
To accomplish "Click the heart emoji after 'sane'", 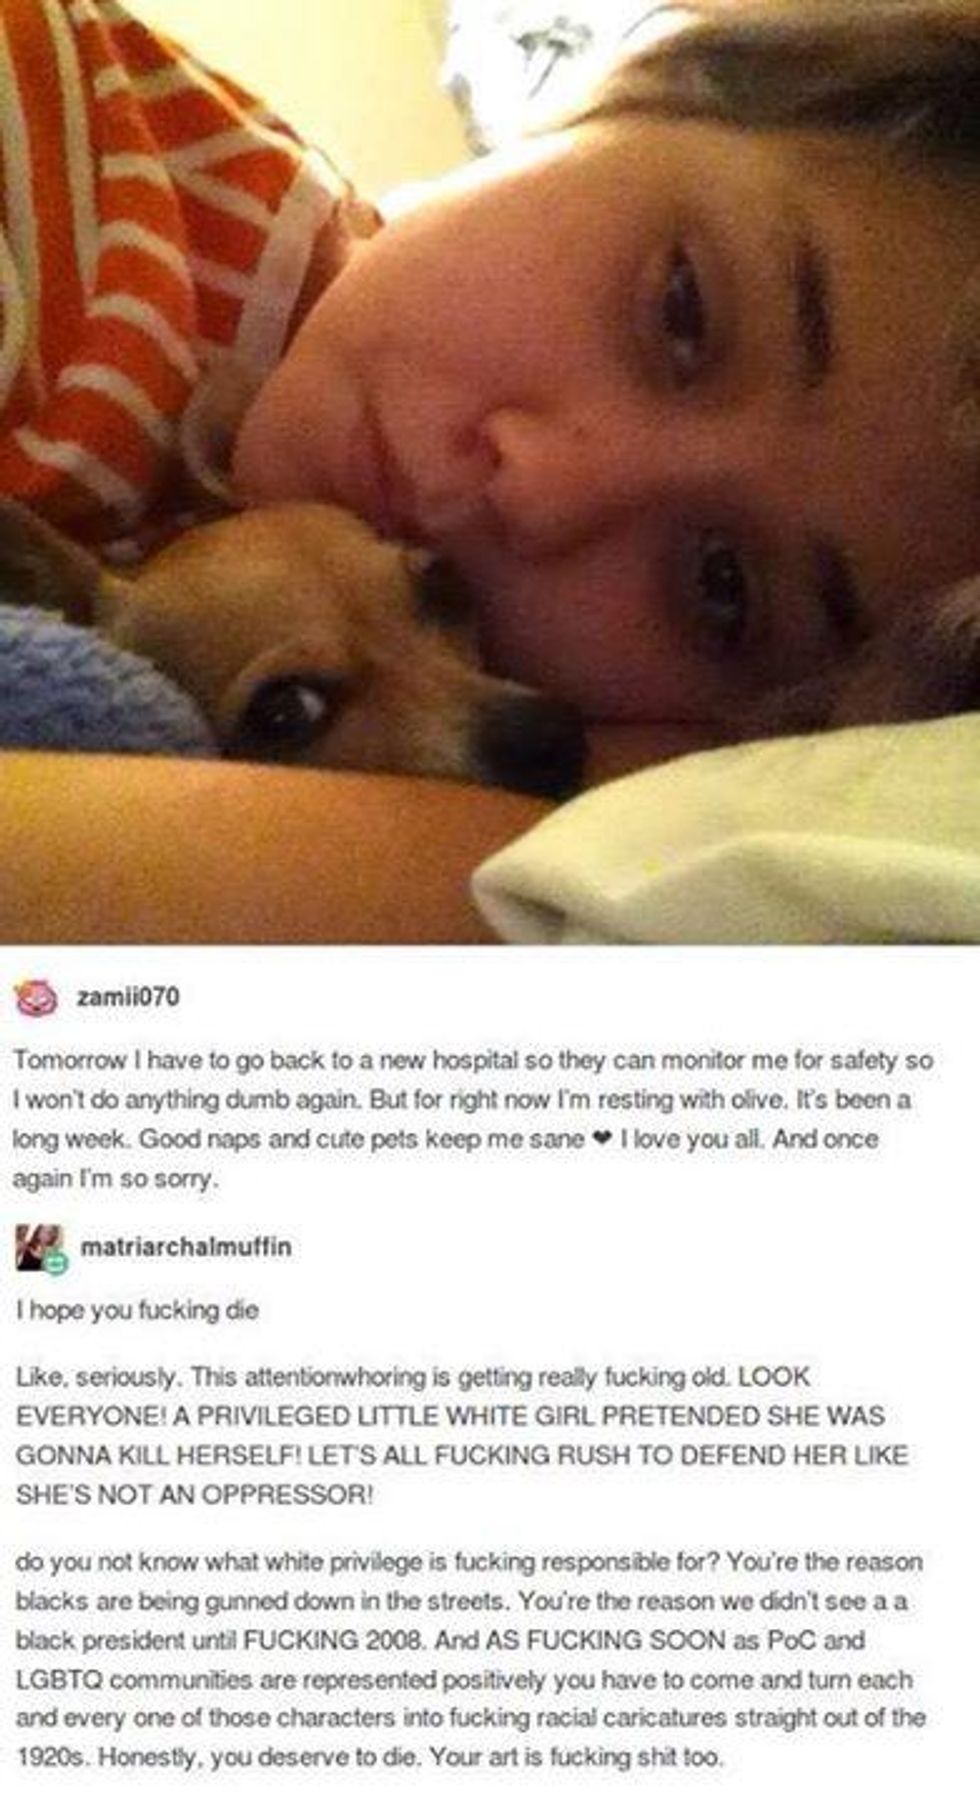I will (x=601, y=1139).
